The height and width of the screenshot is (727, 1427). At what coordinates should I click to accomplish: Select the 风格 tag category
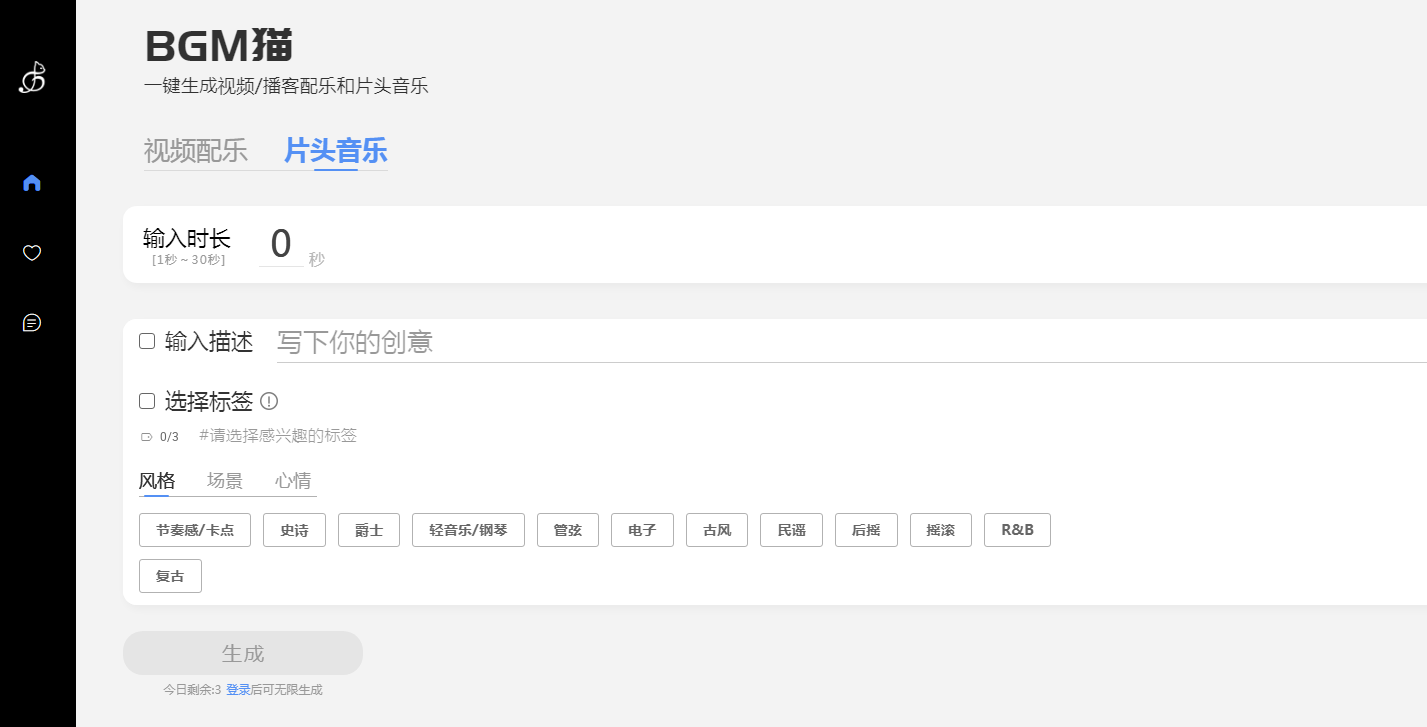pos(157,480)
